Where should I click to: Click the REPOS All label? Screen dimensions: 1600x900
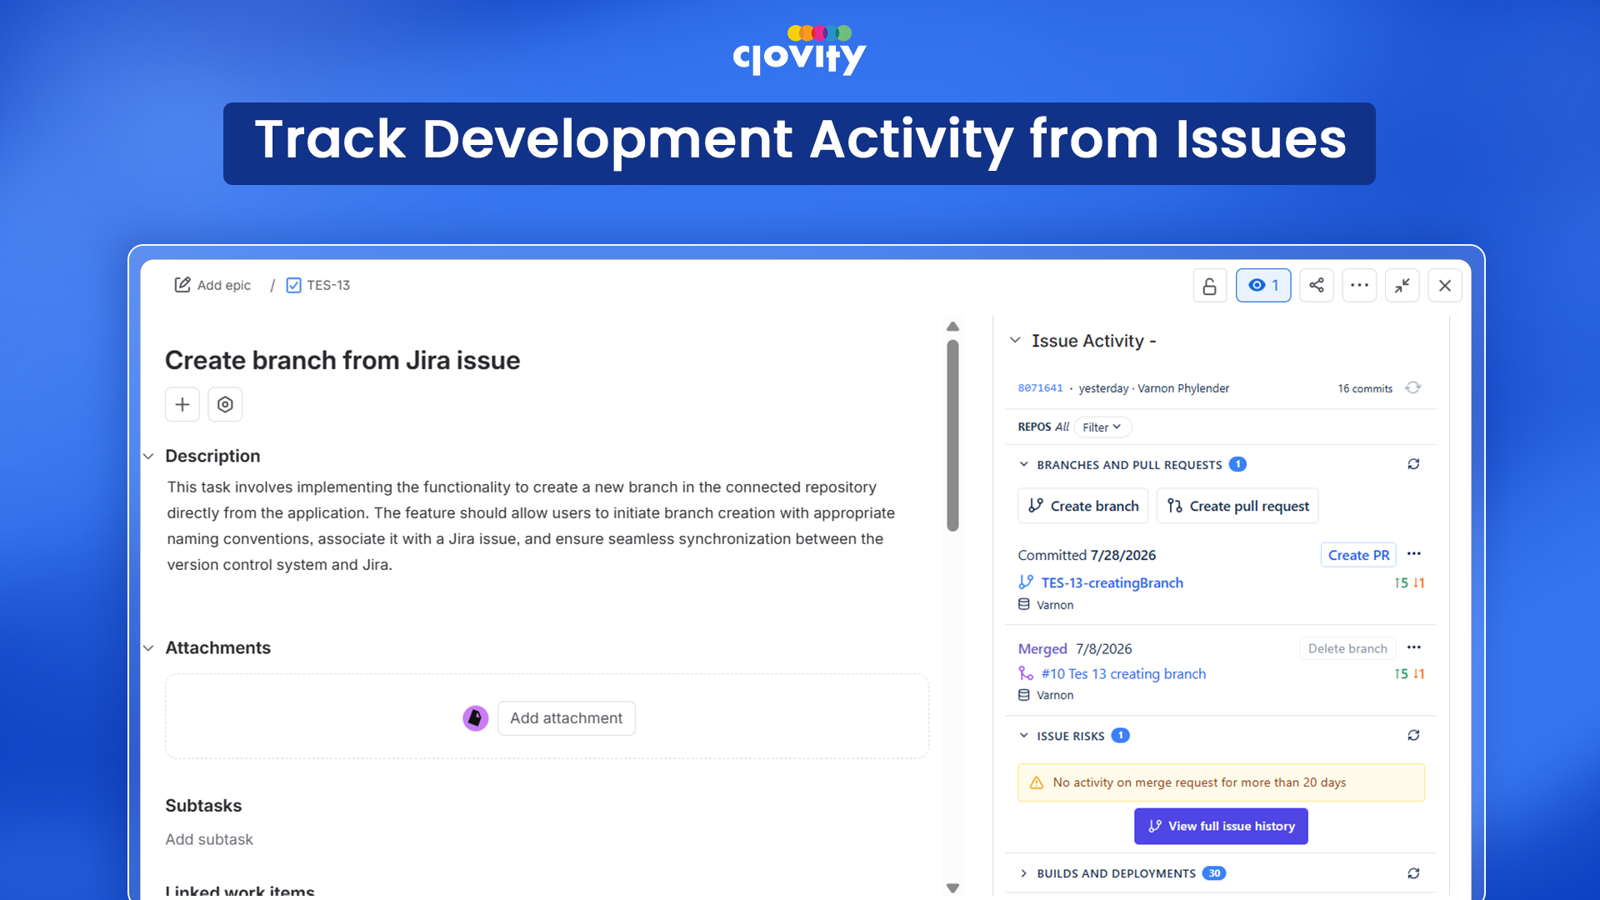[1043, 427]
